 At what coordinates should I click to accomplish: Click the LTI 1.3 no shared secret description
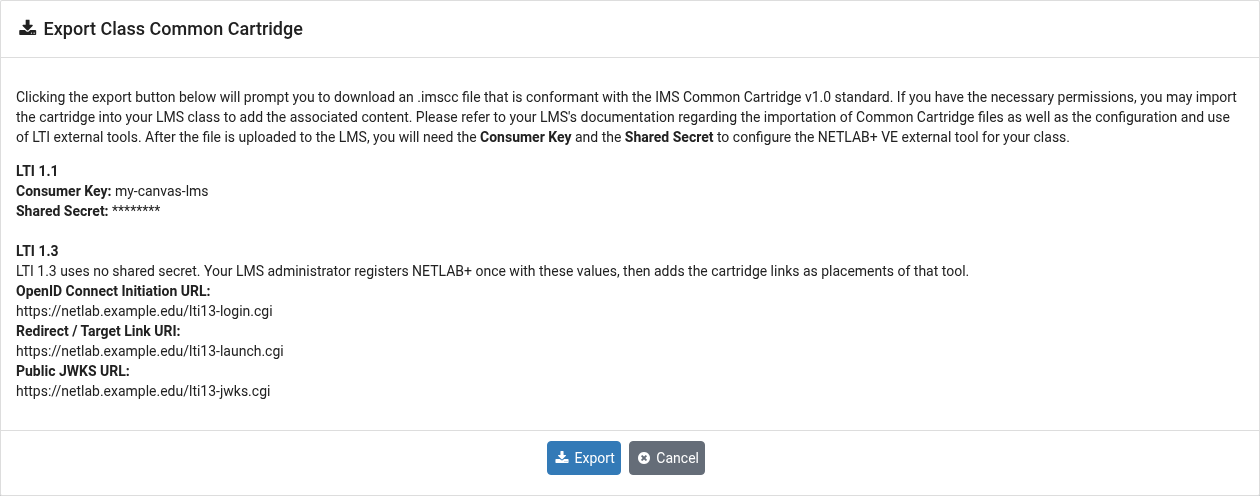[x=492, y=271]
